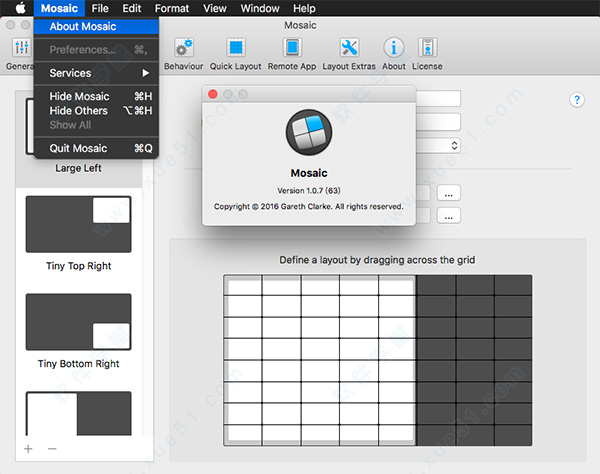This screenshot has height=474, width=600.
Task: Open the File menu
Action: pyautogui.click(x=100, y=8)
